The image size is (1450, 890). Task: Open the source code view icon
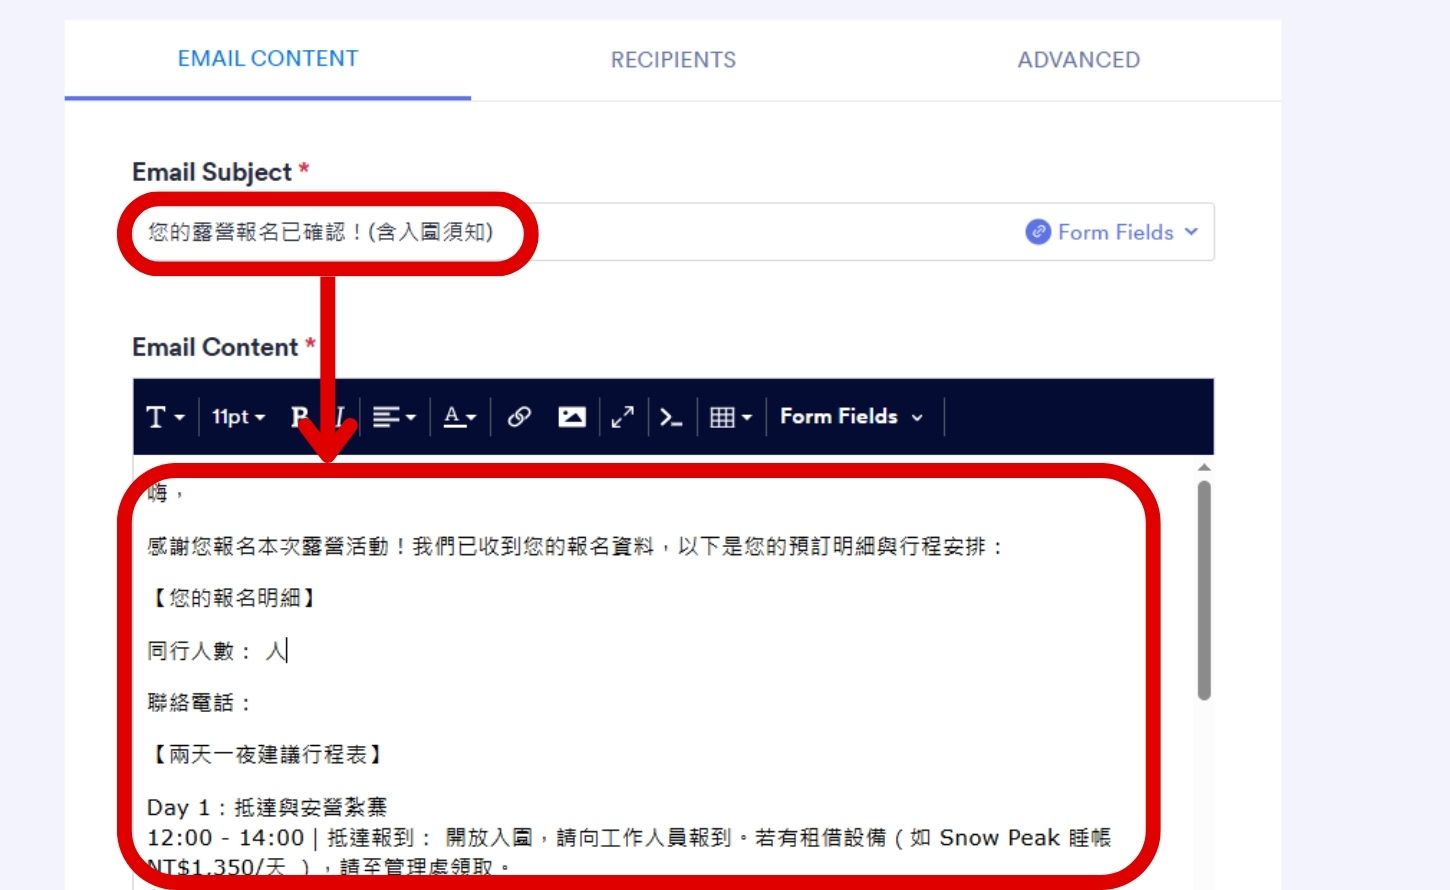pos(671,417)
